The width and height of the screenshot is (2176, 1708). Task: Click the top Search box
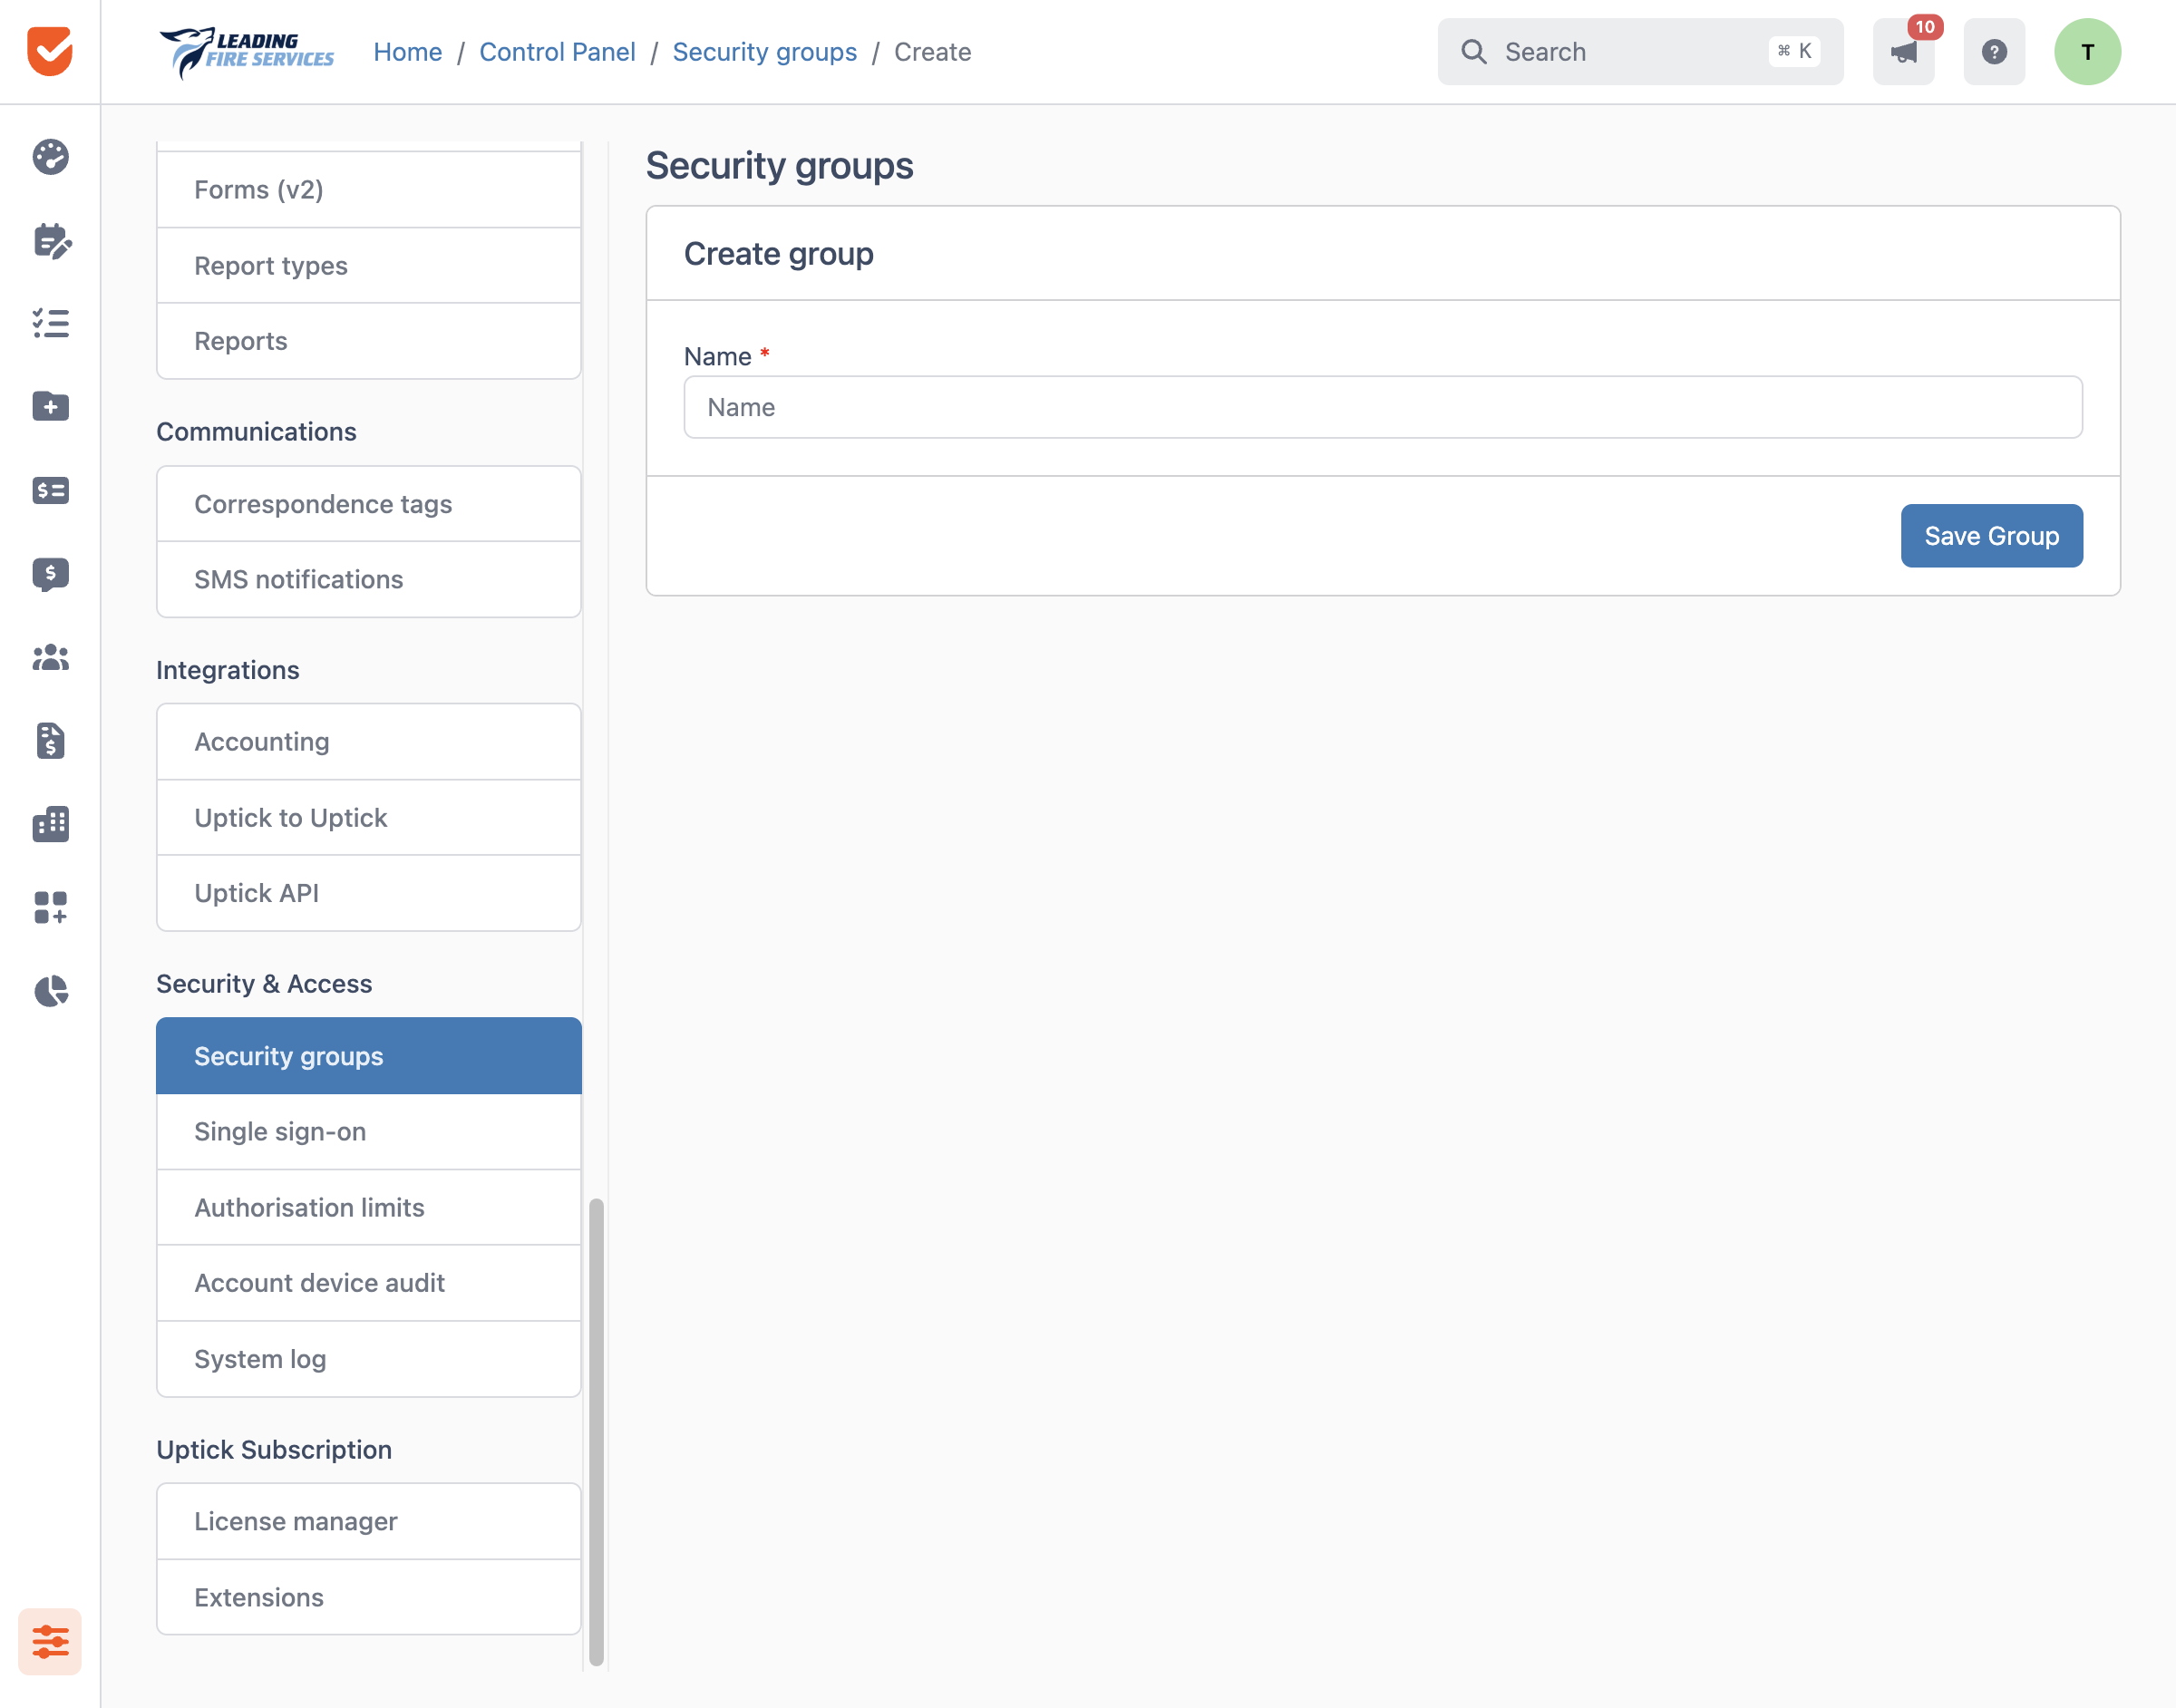point(1640,52)
